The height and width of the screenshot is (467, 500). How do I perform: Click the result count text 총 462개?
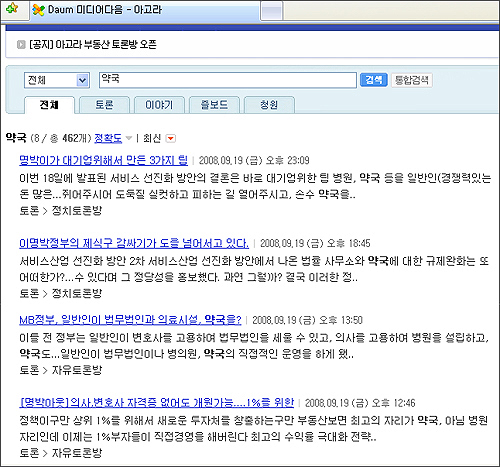tap(69, 138)
